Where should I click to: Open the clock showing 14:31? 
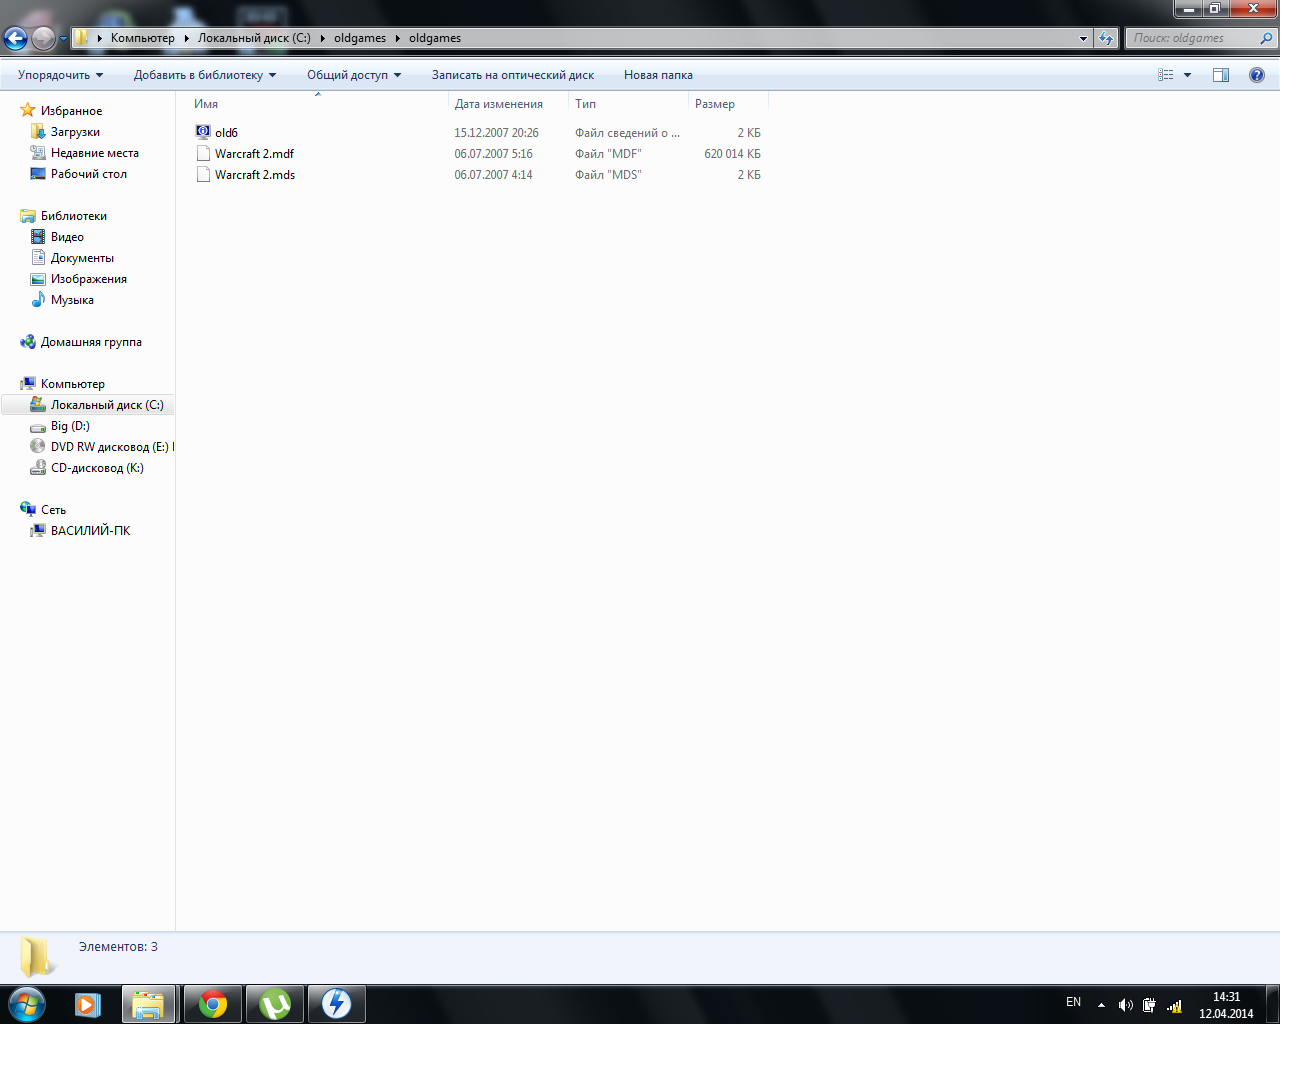point(1226,1005)
